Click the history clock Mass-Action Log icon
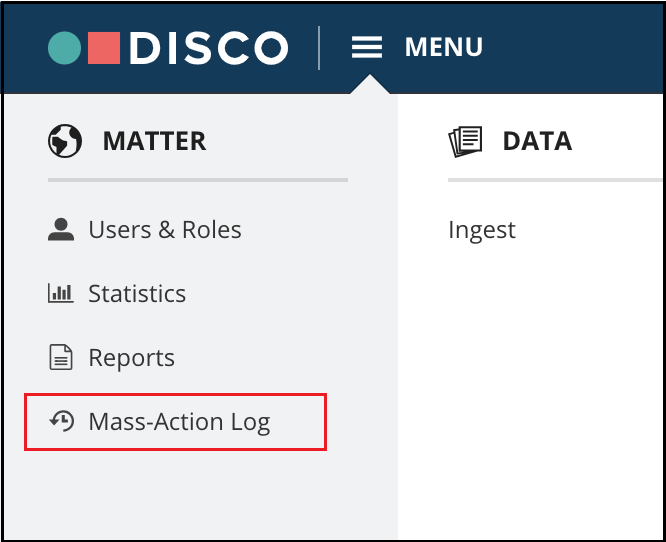Viewport: 666px width, 542px height. tap(62, 421)
